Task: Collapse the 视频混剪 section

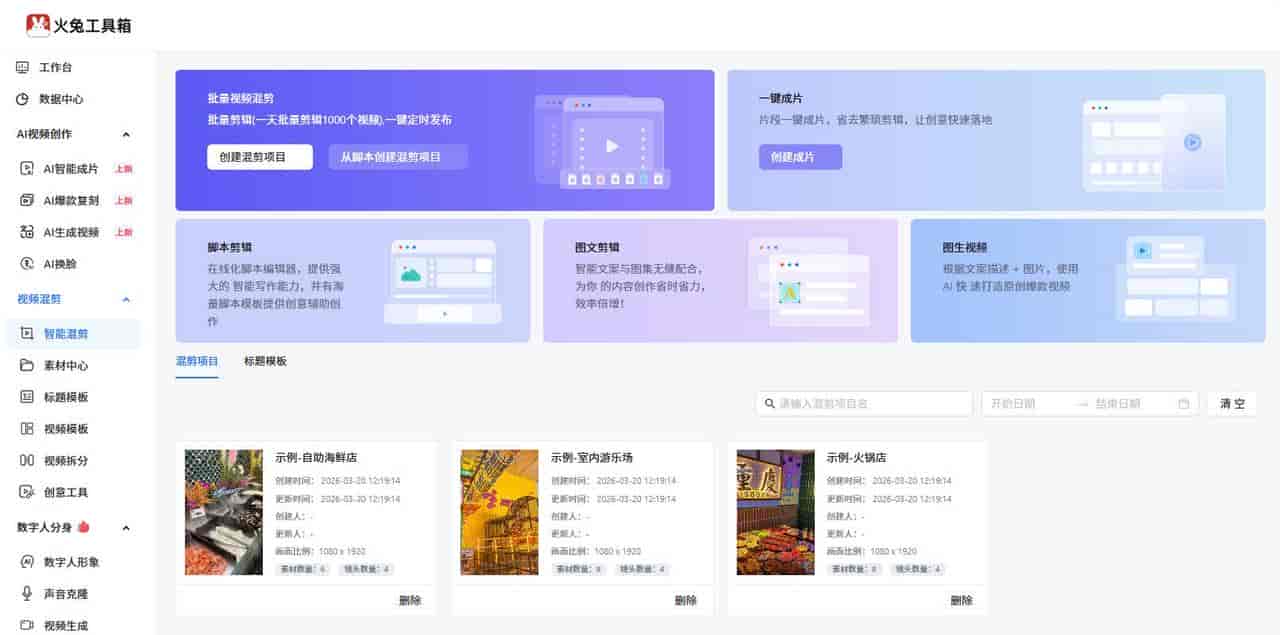Action: [x=125, y=299]
